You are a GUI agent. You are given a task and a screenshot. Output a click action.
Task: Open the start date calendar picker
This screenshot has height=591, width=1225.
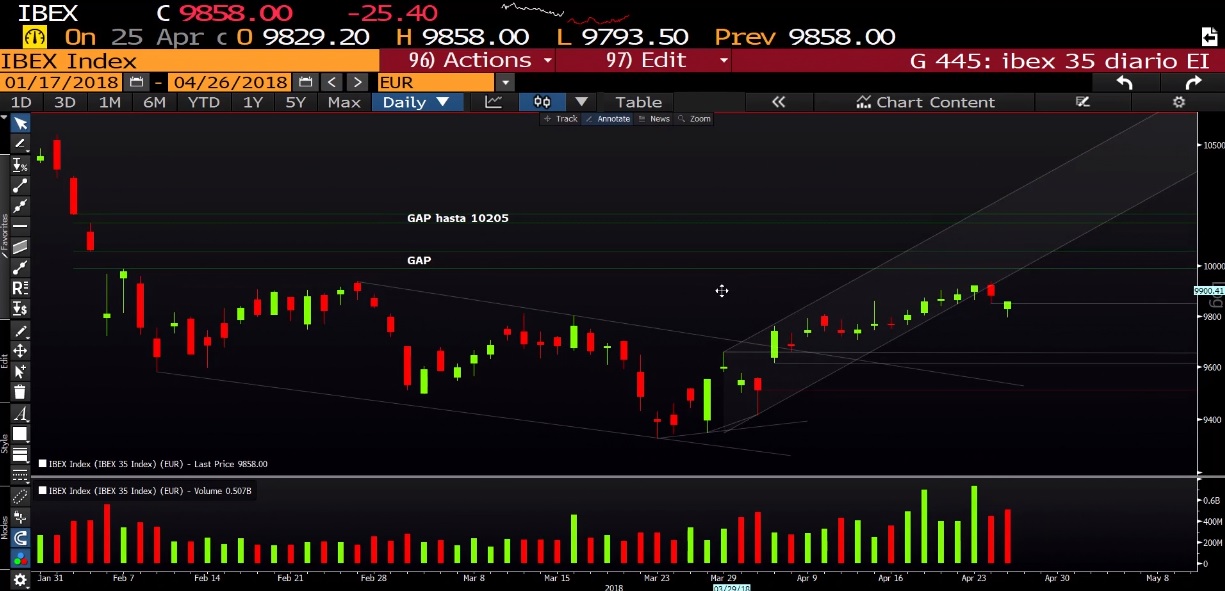pos(137,82)
